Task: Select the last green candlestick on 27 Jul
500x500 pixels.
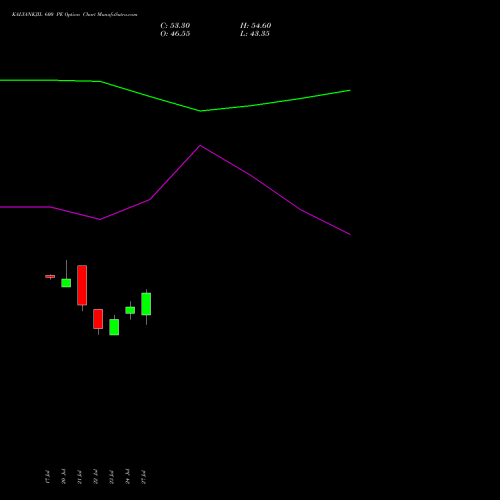Action: pos(146,304)
